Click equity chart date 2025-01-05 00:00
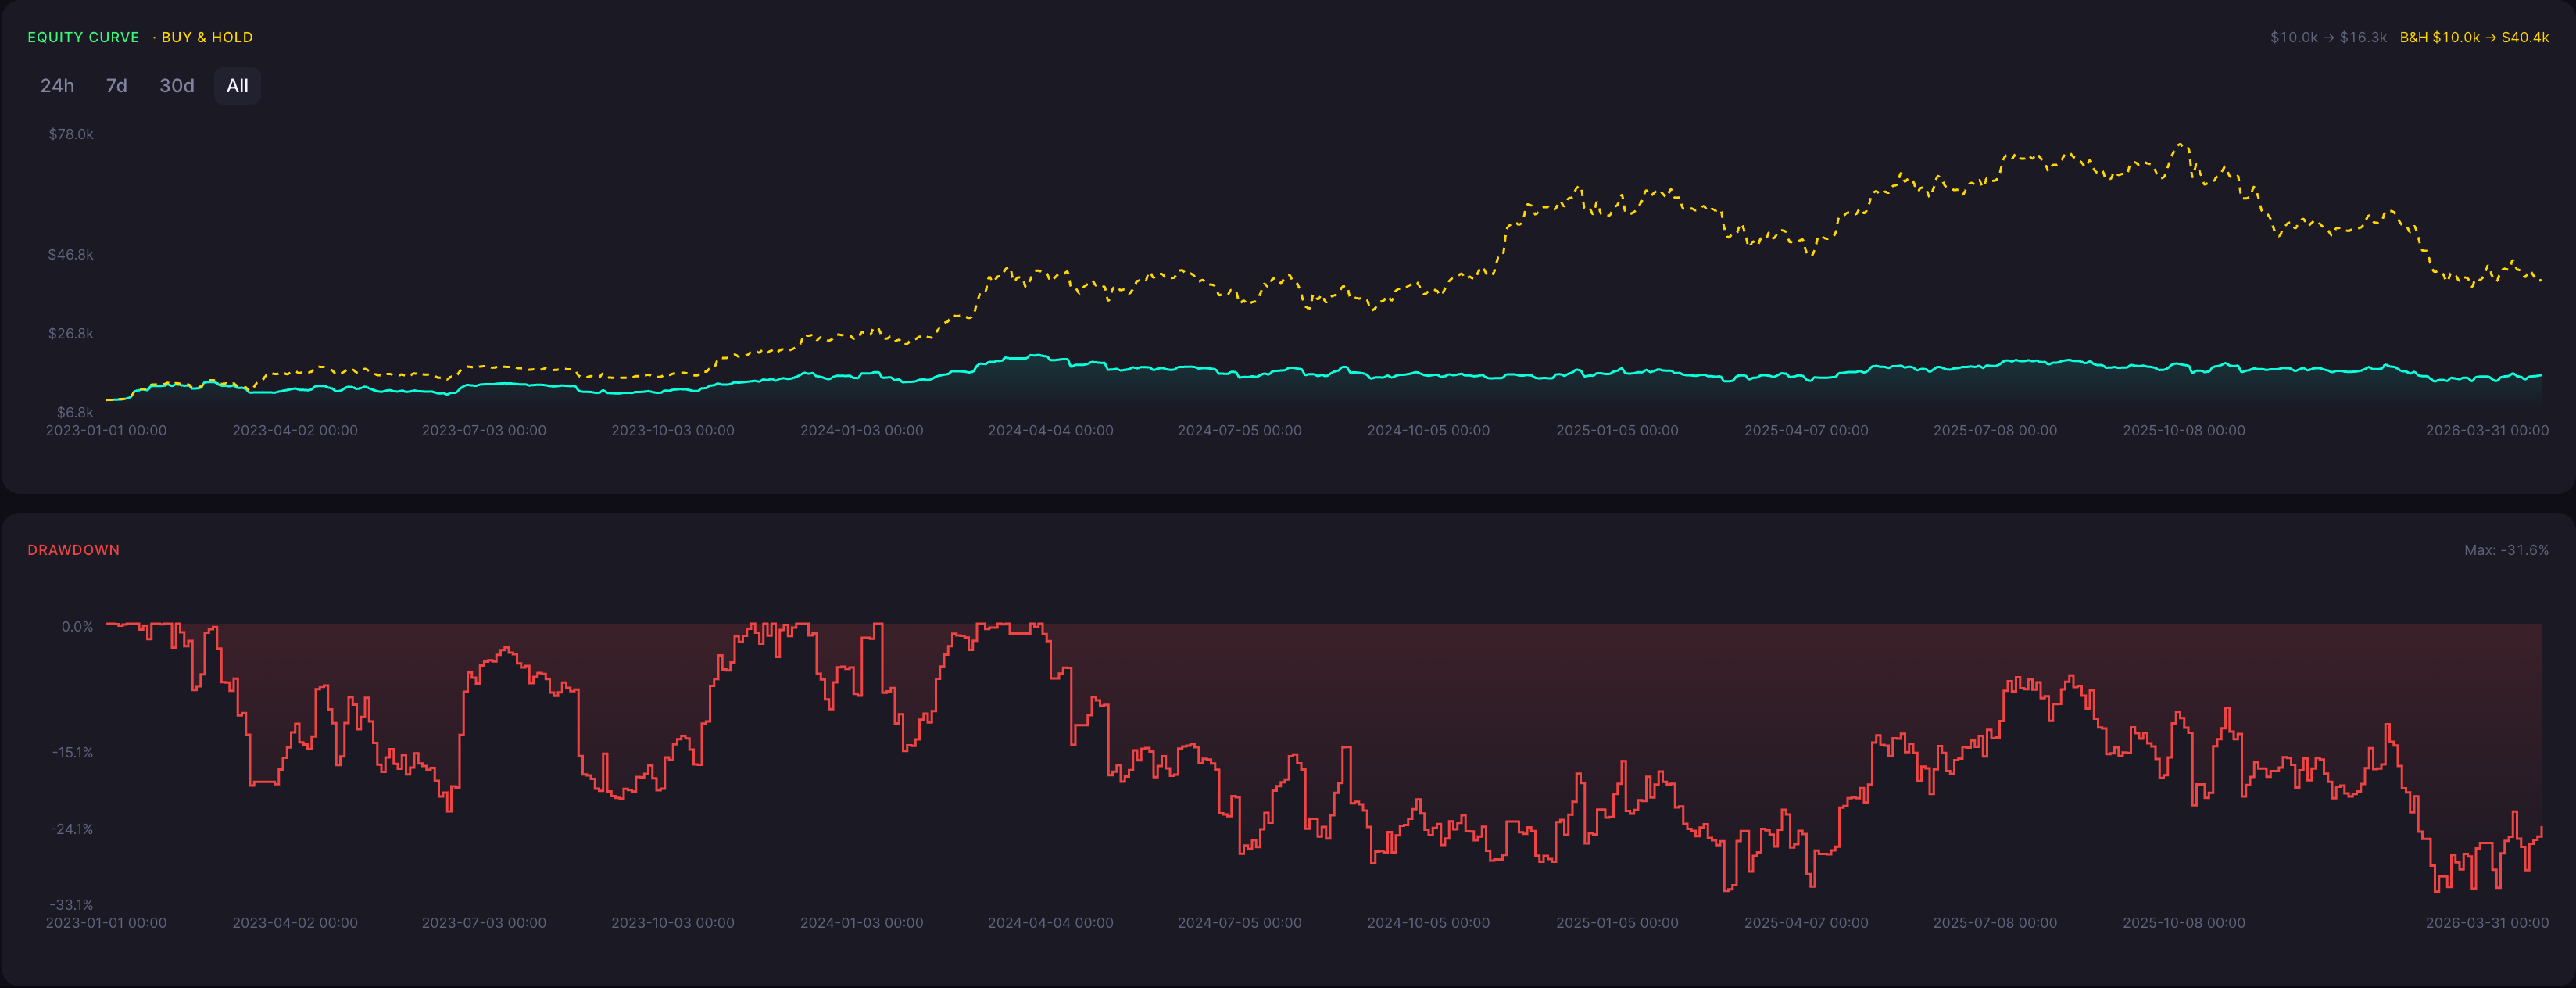This screenshot has height=988, width=2576. pyautogui.click(x=1617, y=430)
